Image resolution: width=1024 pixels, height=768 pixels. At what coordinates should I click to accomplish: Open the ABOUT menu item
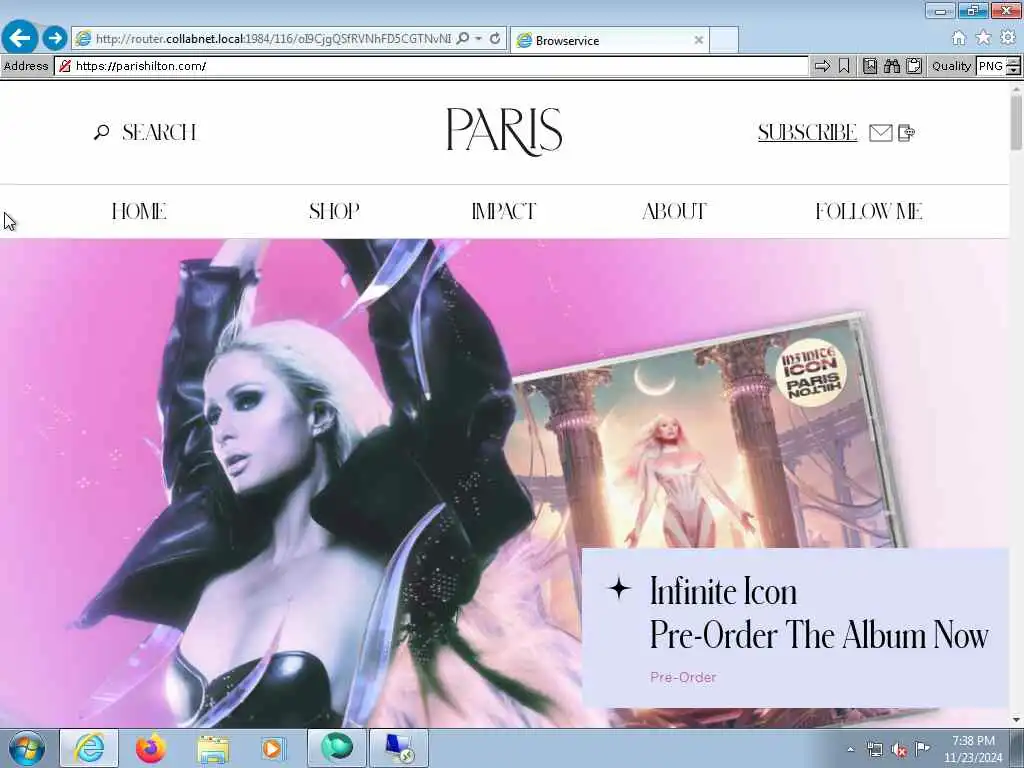point(674,212)
